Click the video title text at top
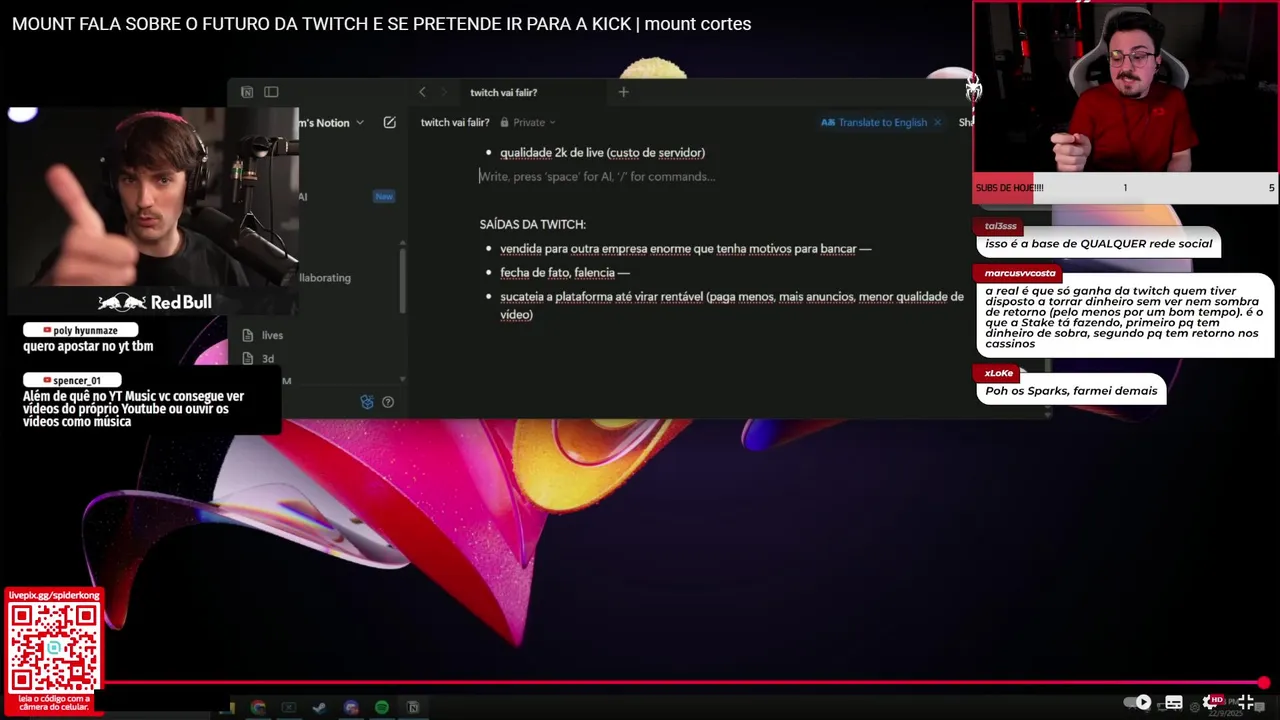Viewport: 1280px width, 720px height. coord(381,24)
